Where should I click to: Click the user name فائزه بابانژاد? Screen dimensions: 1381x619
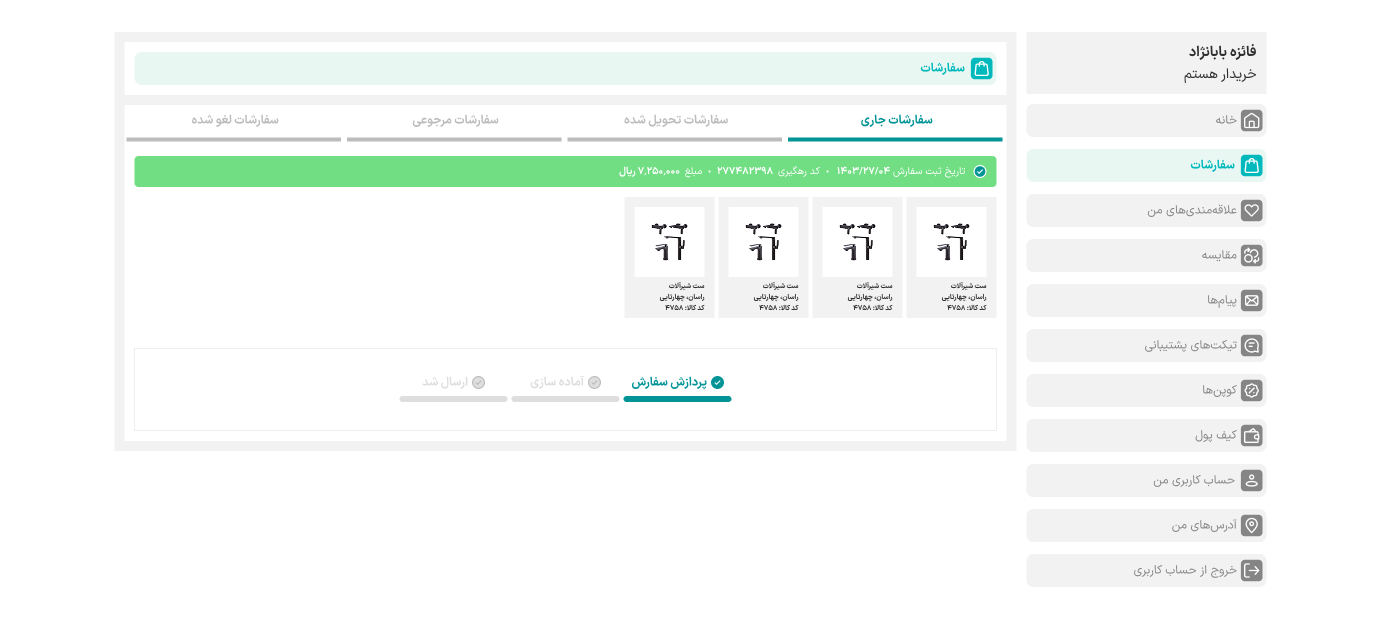click(1222, 51)
